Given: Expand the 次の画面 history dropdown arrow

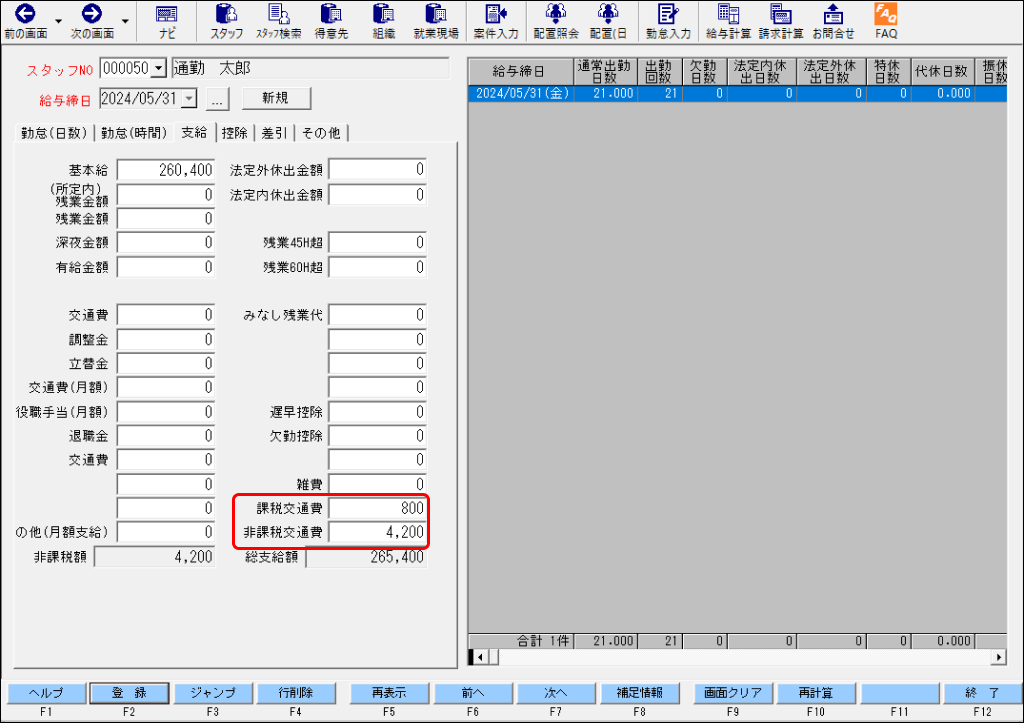Looking at the screenshot, I should click(125, 22).
